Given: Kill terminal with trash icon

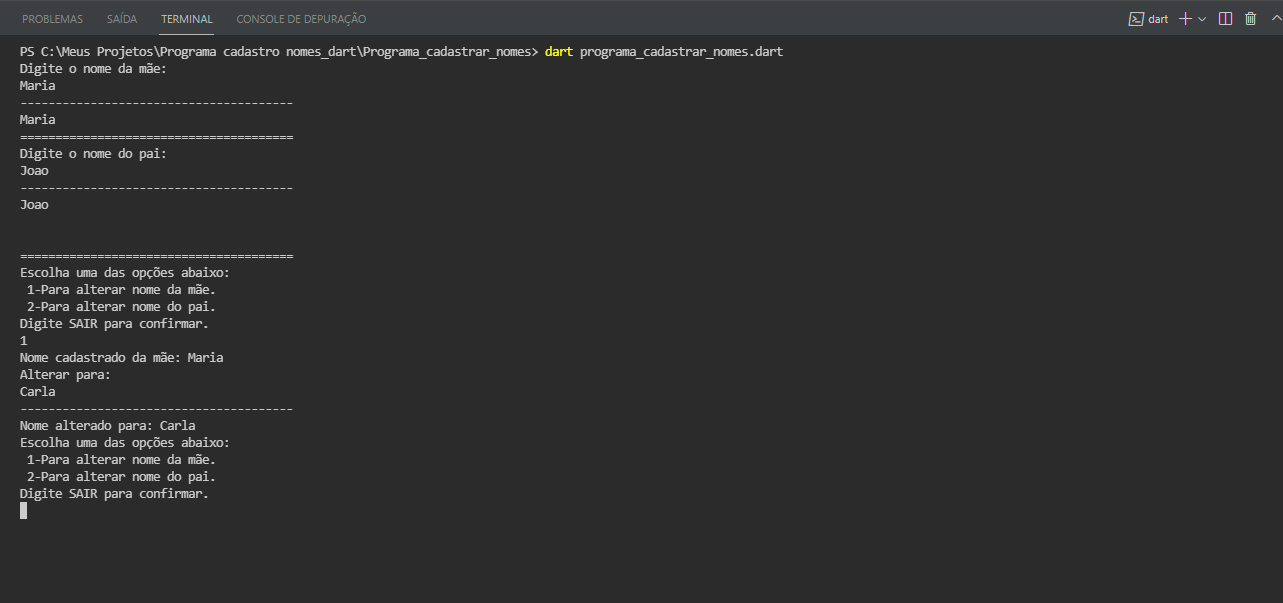Looking at the screenshot, I should 1250,19.
